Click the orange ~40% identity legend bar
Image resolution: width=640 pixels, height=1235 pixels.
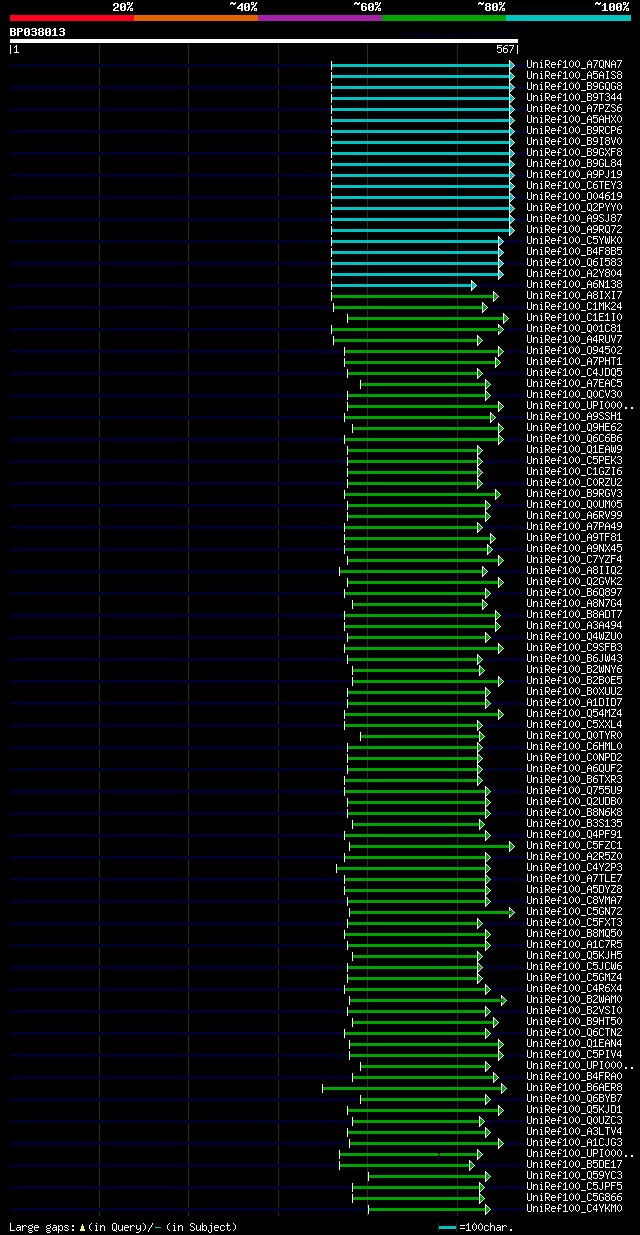click(x=195, y=17)
